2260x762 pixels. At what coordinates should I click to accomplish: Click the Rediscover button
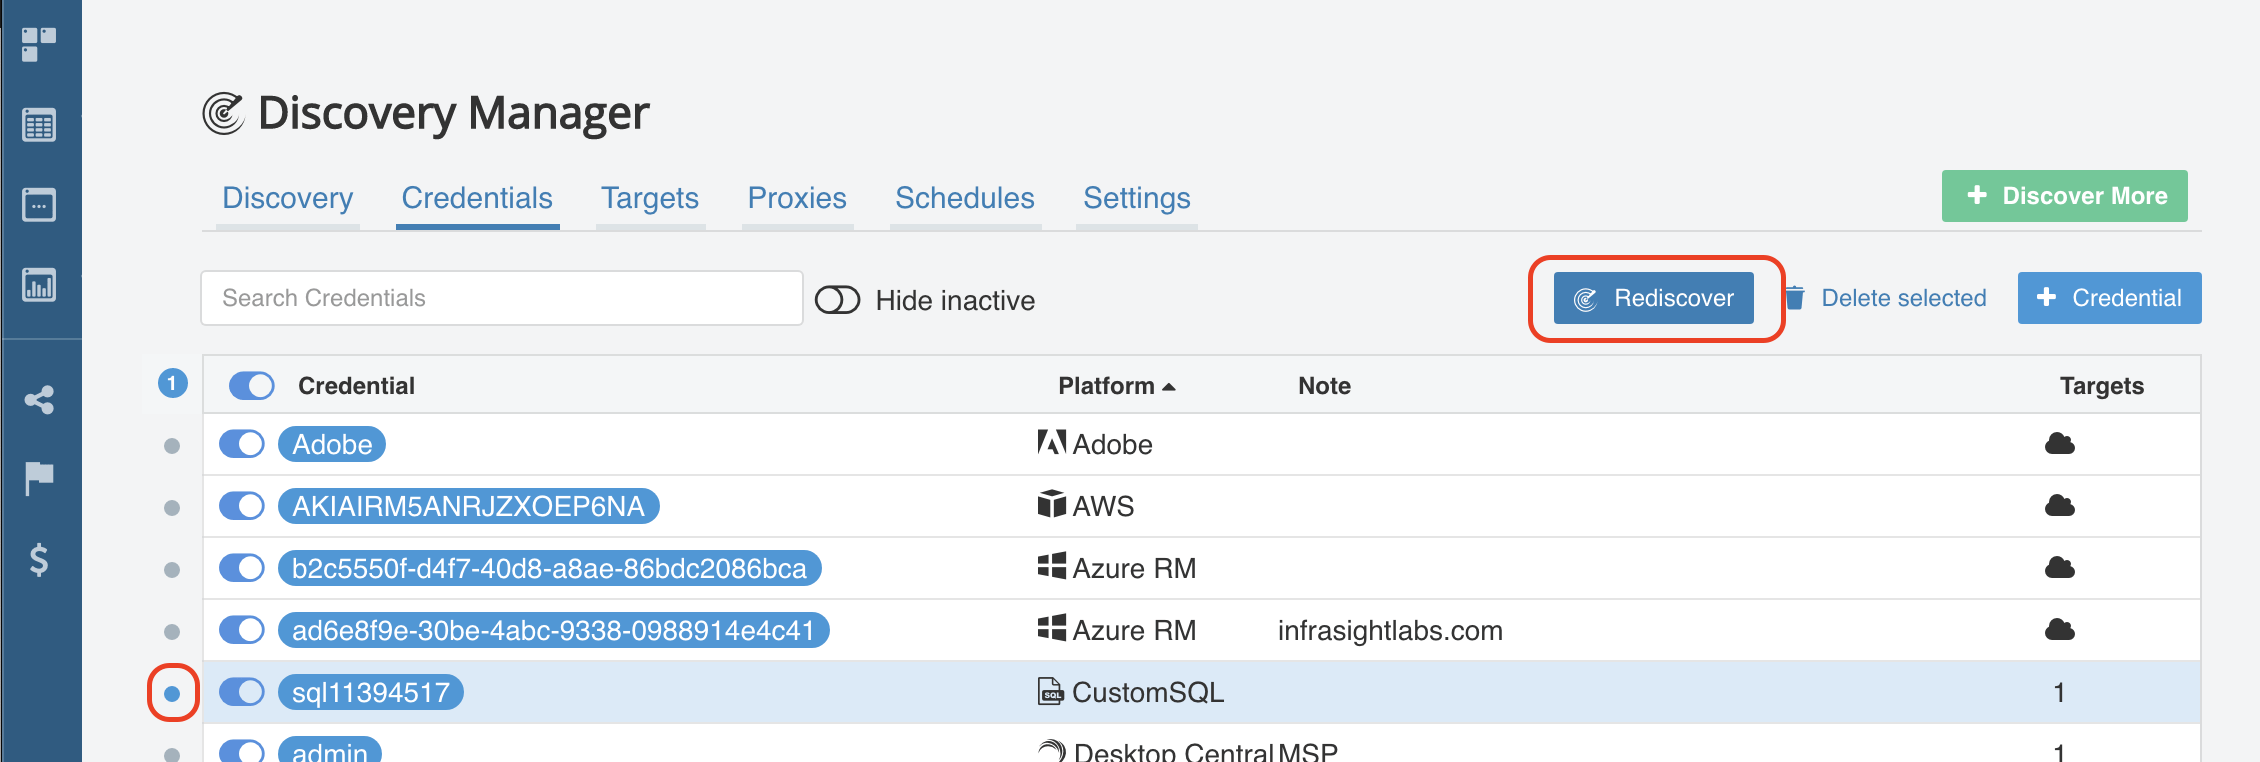coord(1654,298)
